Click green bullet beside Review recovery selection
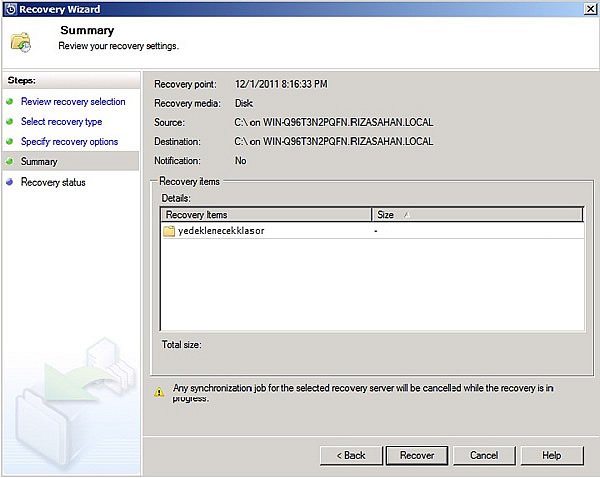600x478 pixels. point(10,102)
